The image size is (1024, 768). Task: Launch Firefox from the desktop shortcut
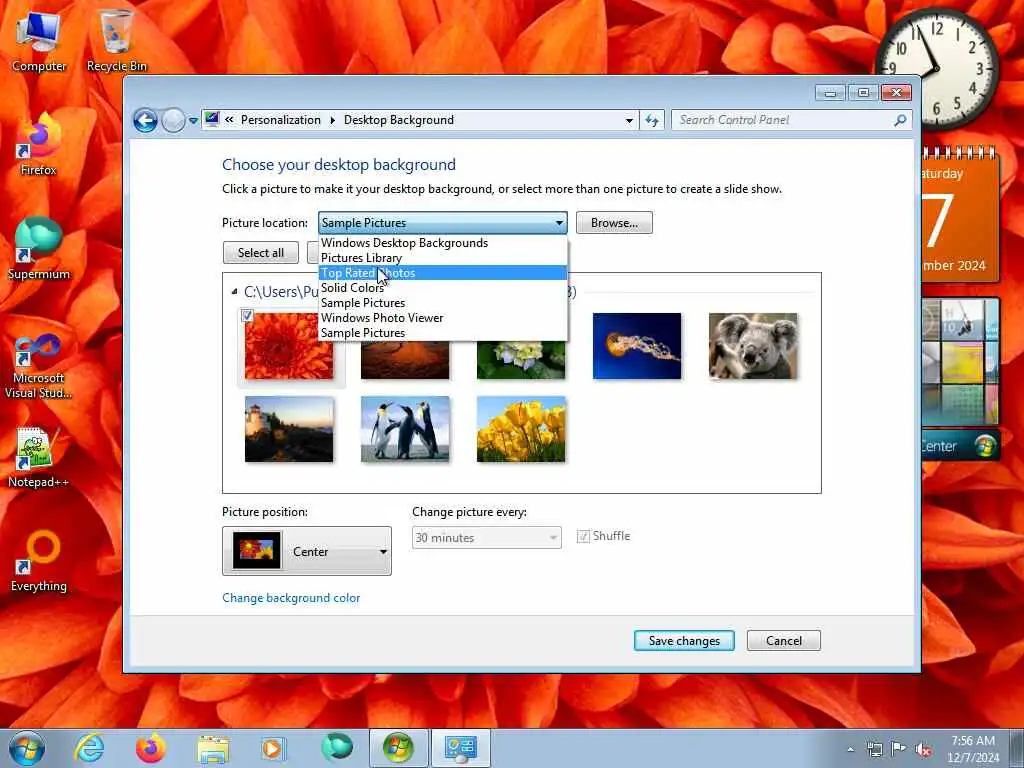(x=39, y=145)
